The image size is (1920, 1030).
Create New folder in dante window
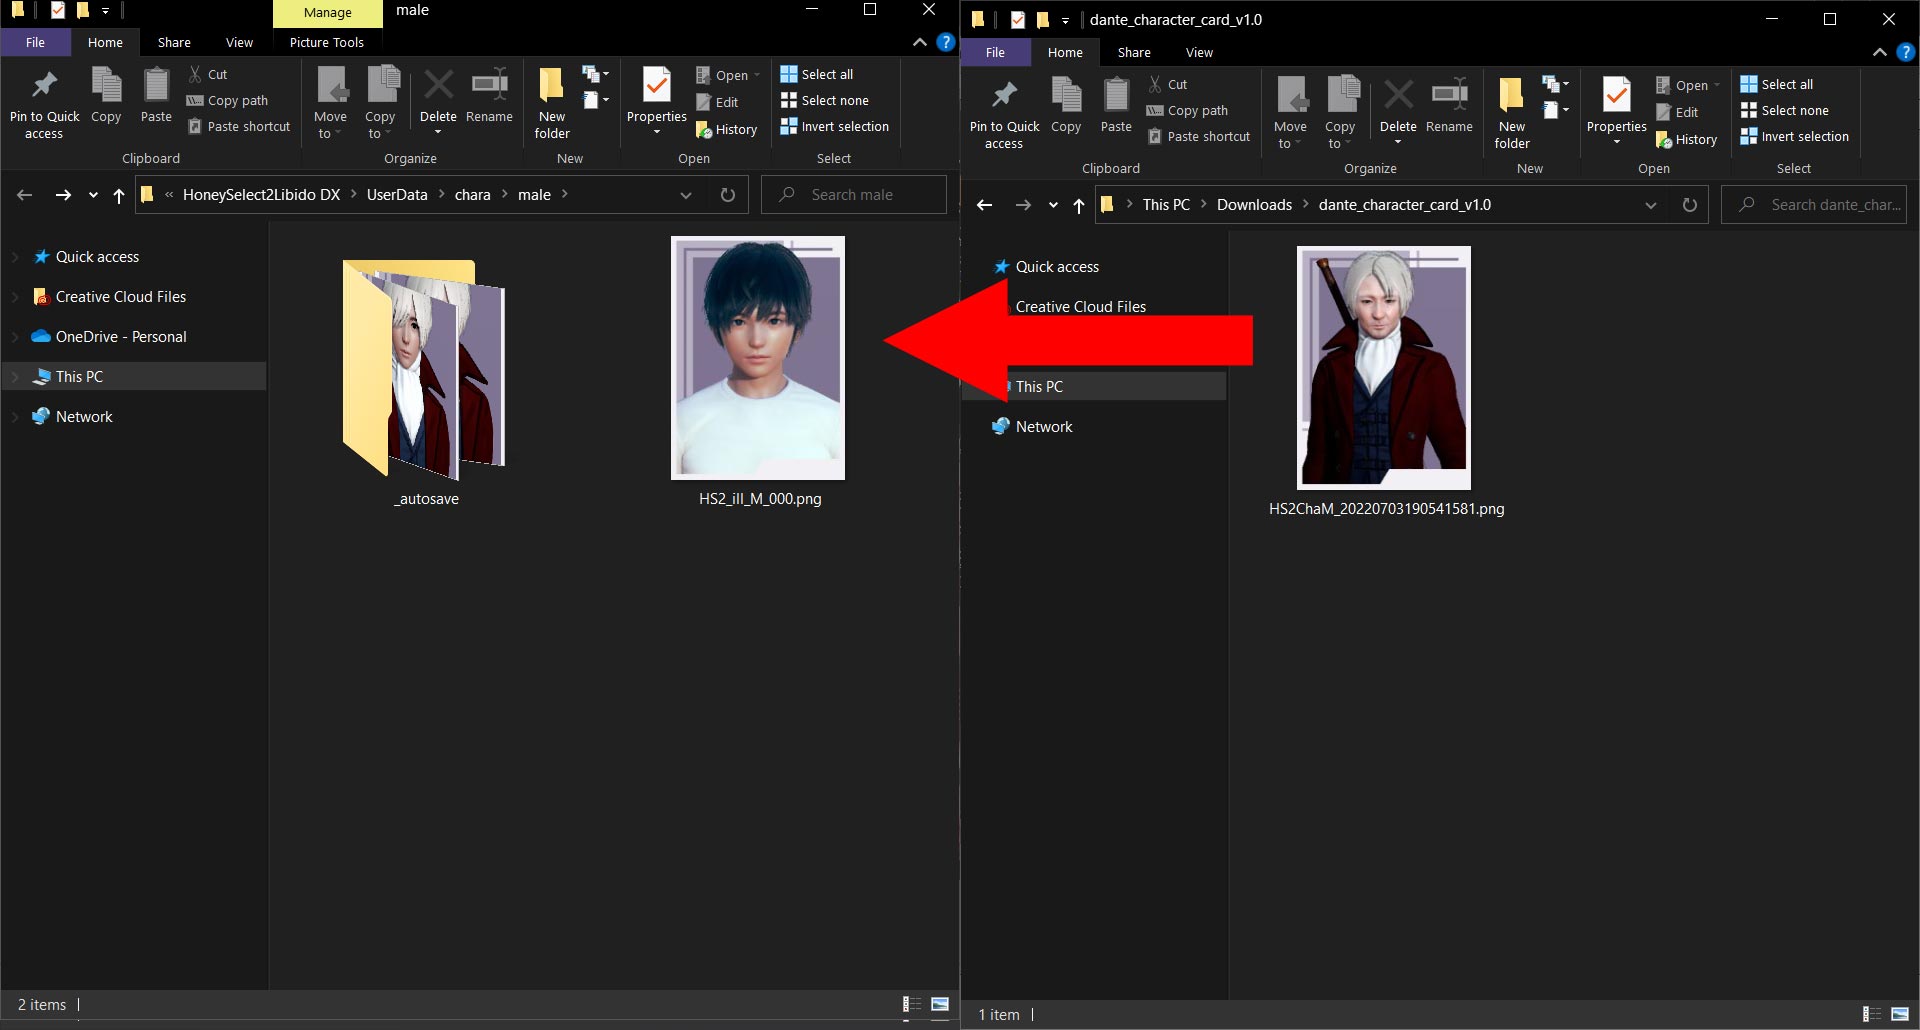click(x=1512, y=113)
